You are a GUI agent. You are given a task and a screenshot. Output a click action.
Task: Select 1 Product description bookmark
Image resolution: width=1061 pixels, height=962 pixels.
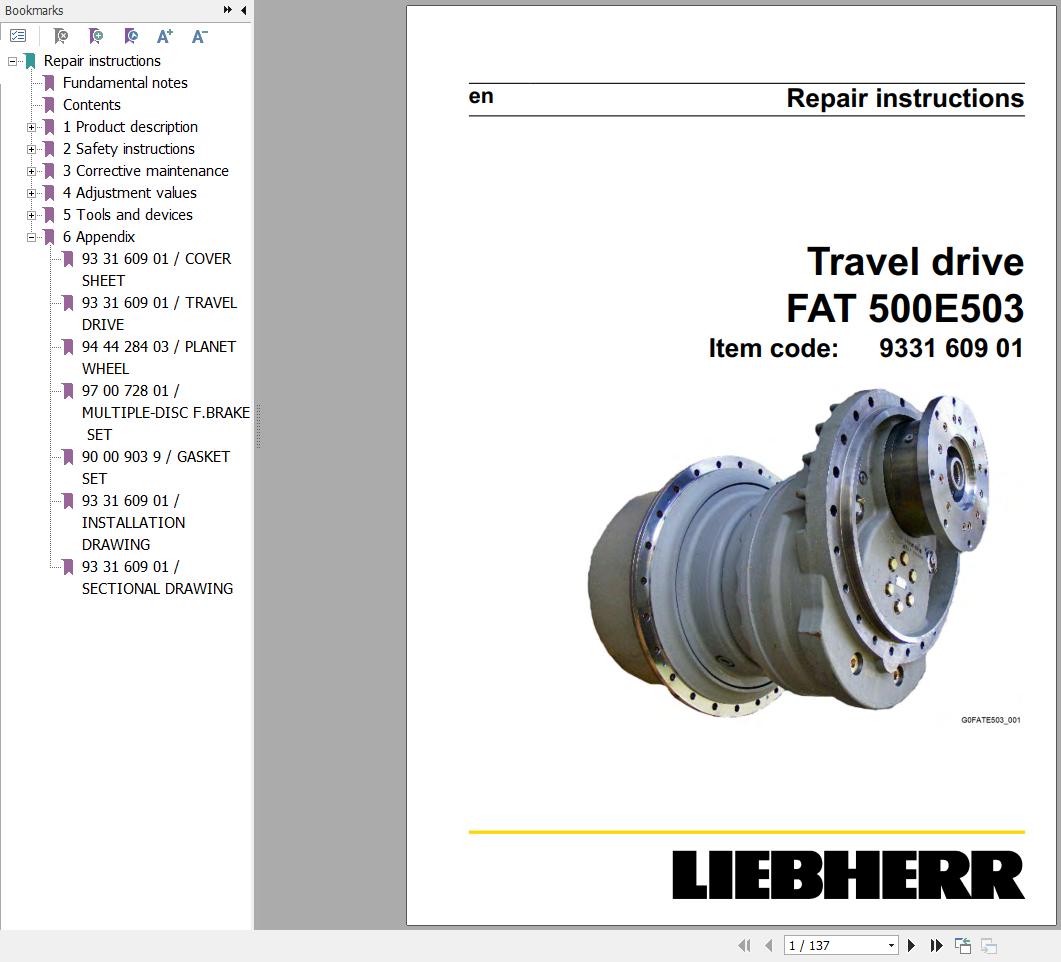pos(130,127)
